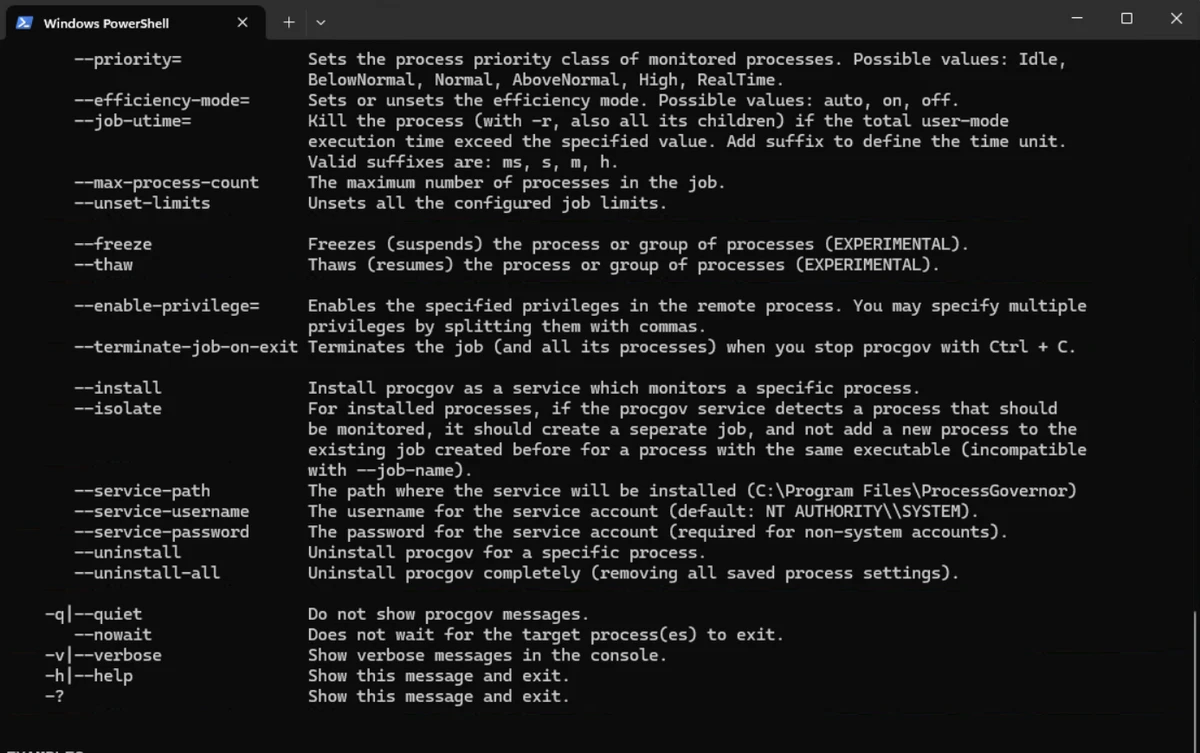The height and width of the screenshot is (753, 1200).
Task: Click 'Do not show procgov messages.'
Action: click(x=448, y=614)
